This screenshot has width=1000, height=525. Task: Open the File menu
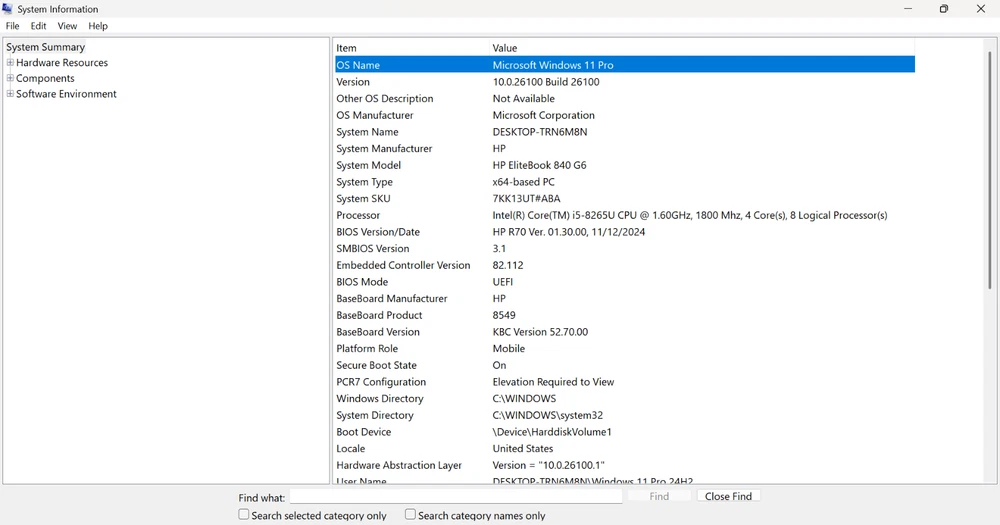(x=13, y=26)
